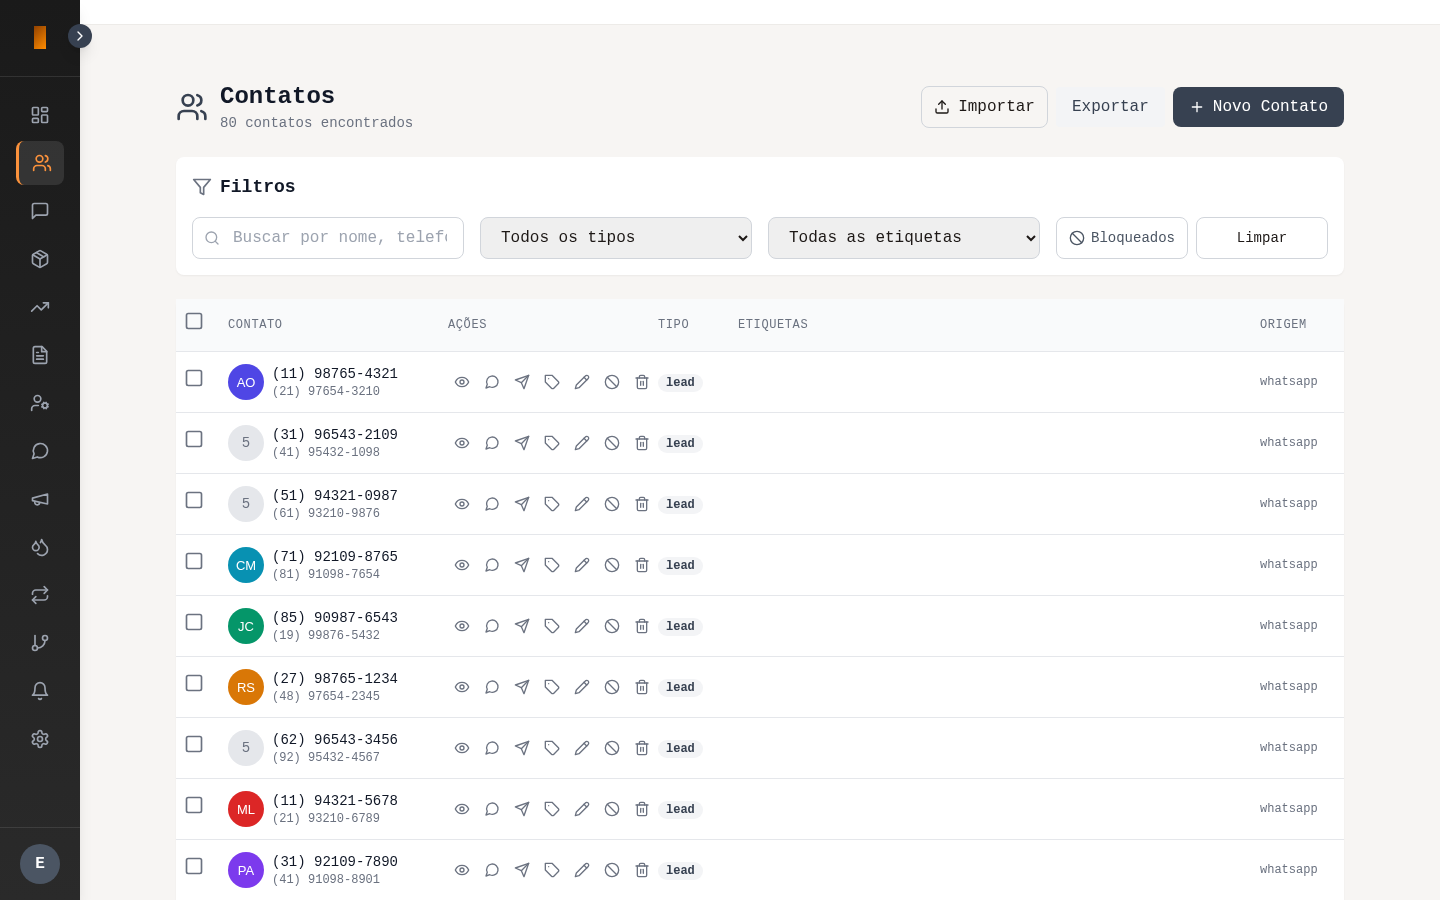The height and width of the screenshot is (900, 1440).
Task: Expand the sidebar with the chevron arrow
Action: click(80, 36)
